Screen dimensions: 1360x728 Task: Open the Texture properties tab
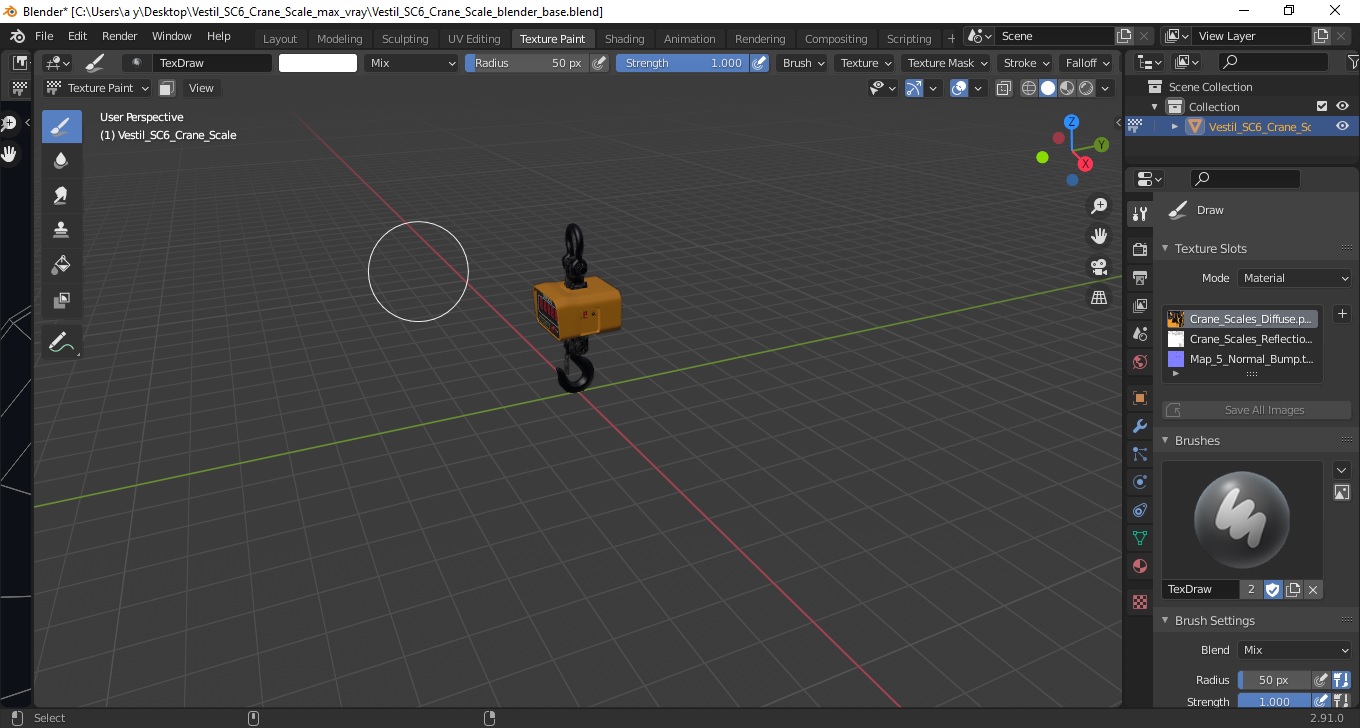1139,602
